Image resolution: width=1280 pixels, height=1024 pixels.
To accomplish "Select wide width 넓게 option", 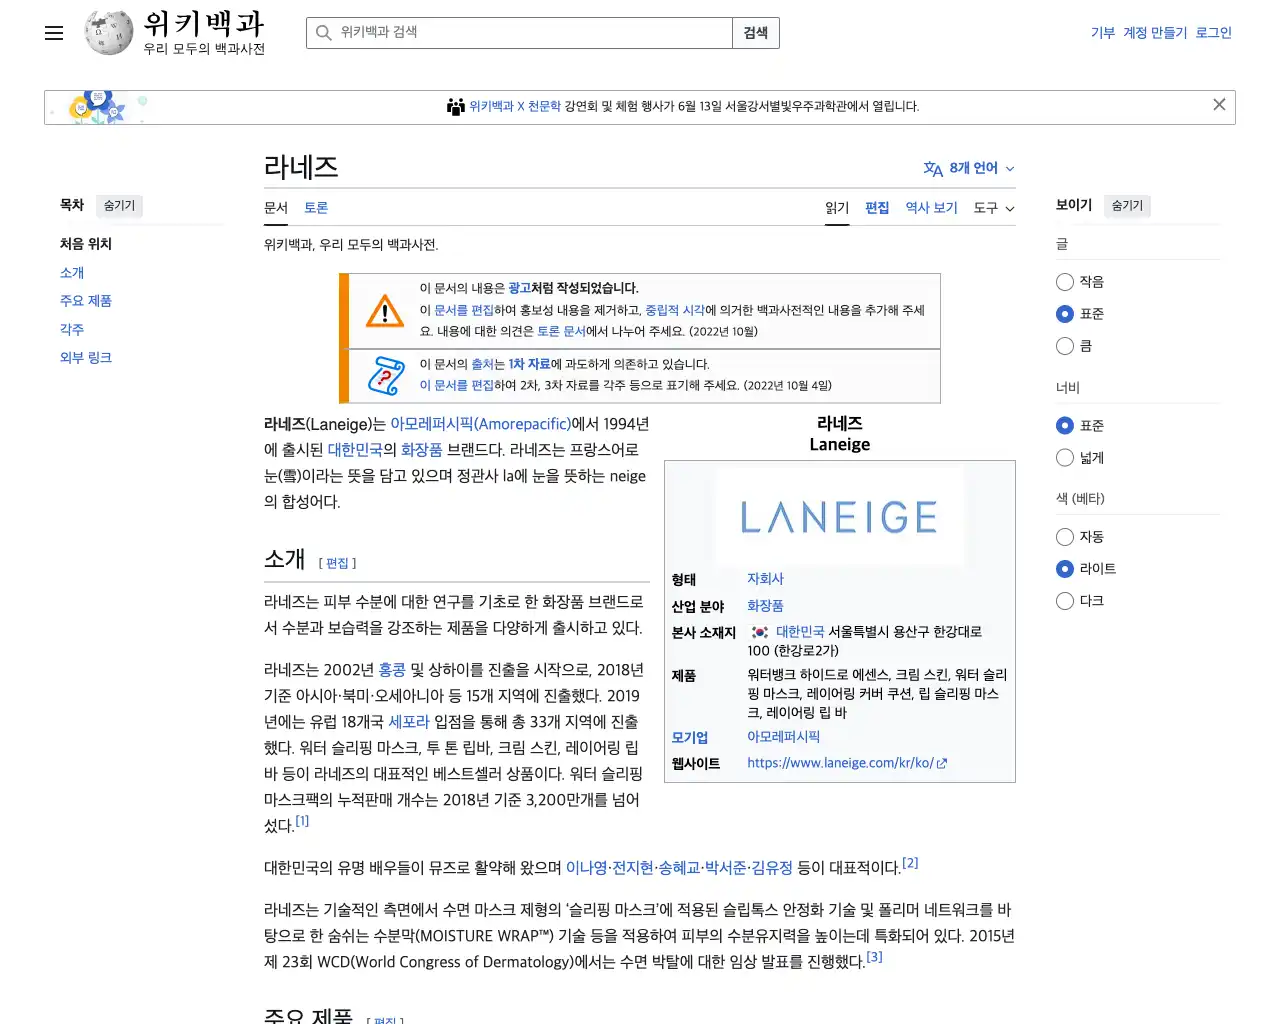I will pos(1065,458).
